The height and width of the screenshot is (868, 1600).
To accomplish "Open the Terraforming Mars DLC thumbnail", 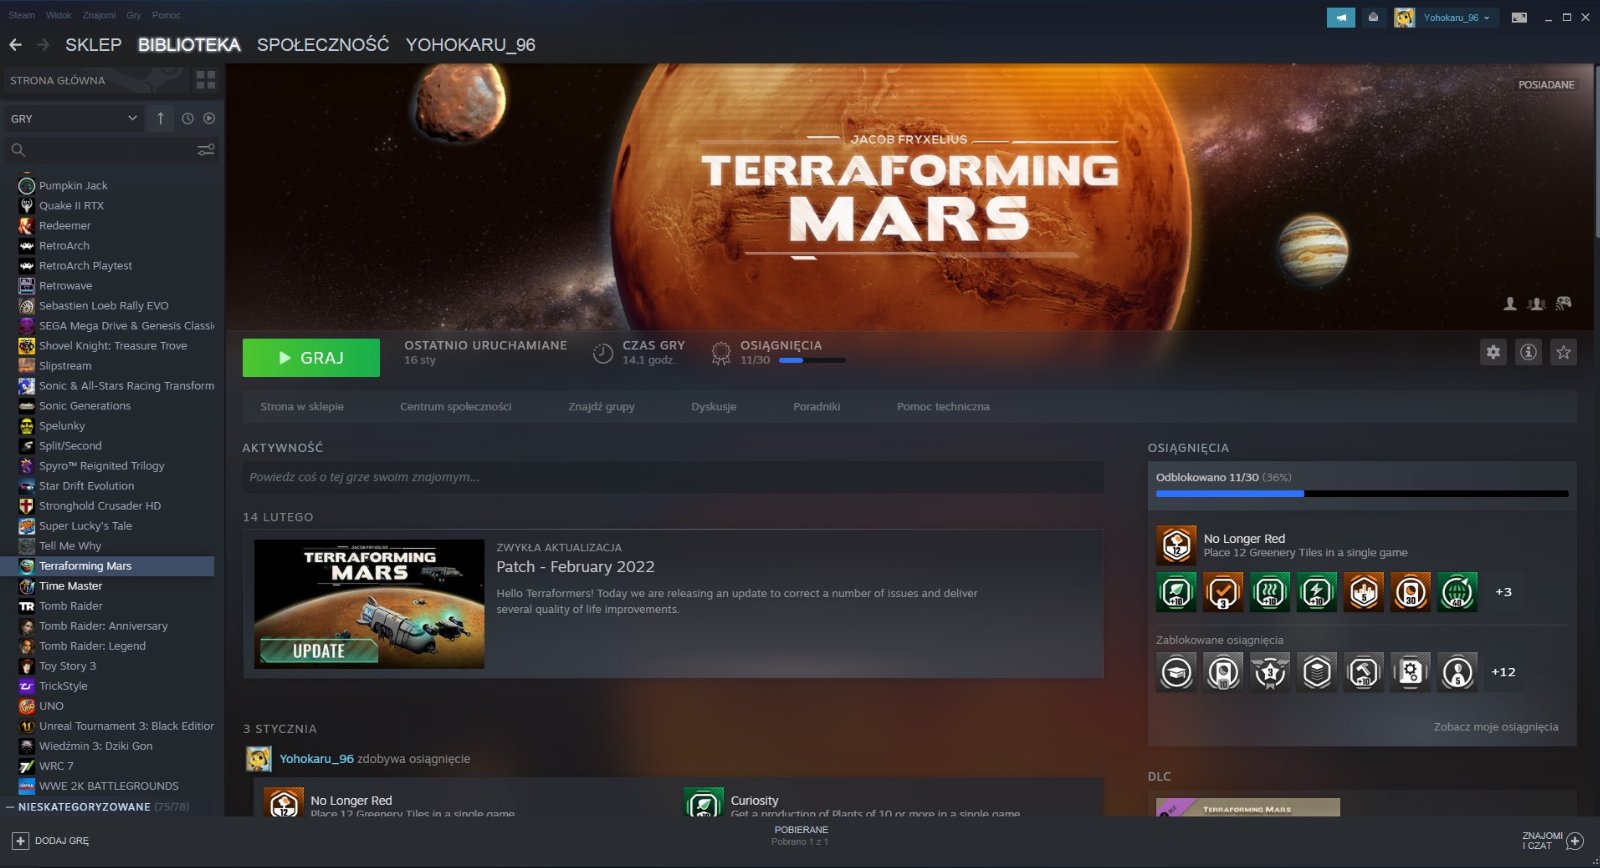I will pos(1248,807).
